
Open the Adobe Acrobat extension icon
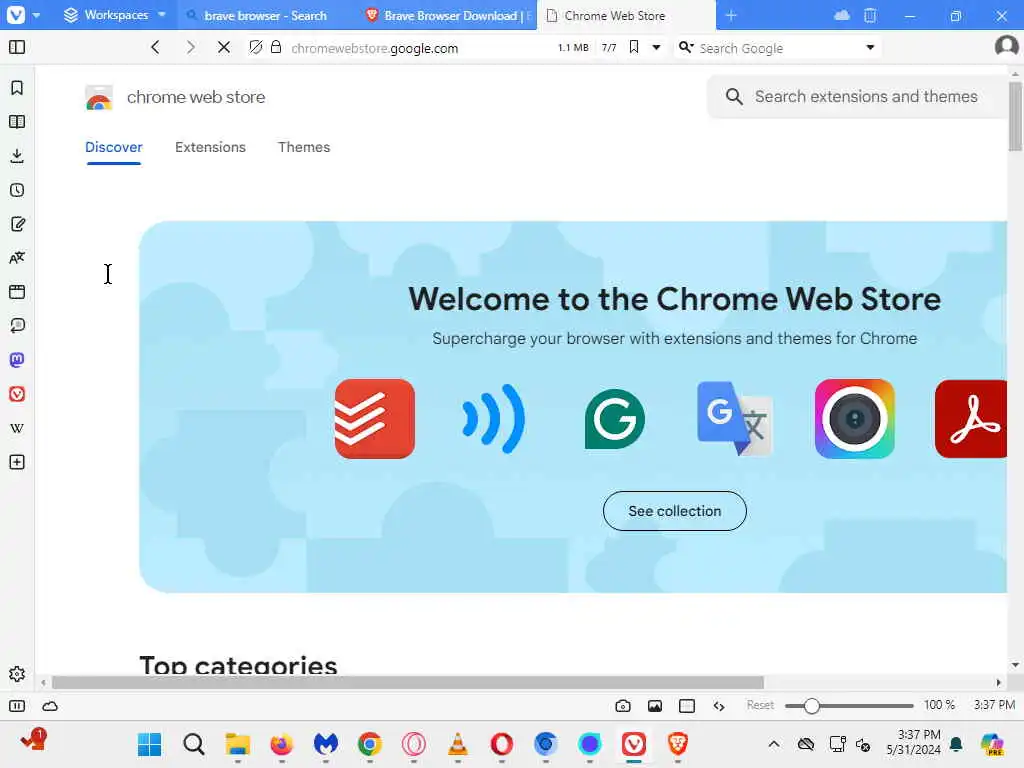(971, 419)
